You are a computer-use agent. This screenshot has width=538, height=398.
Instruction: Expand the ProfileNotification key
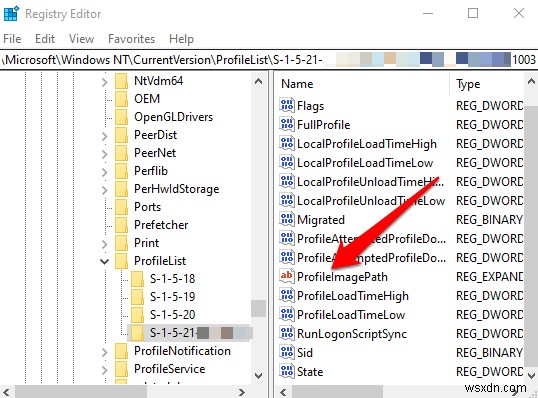coord(105,352)
